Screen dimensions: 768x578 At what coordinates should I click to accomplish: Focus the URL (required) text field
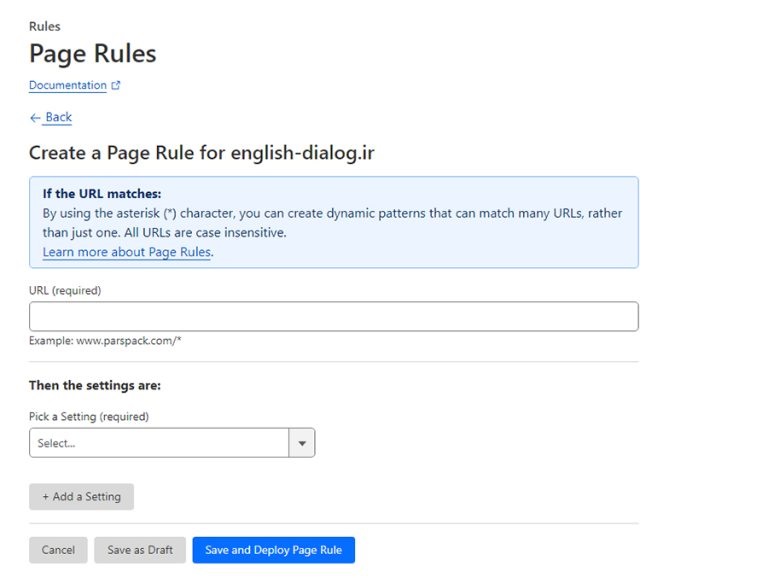coord(333,317)
